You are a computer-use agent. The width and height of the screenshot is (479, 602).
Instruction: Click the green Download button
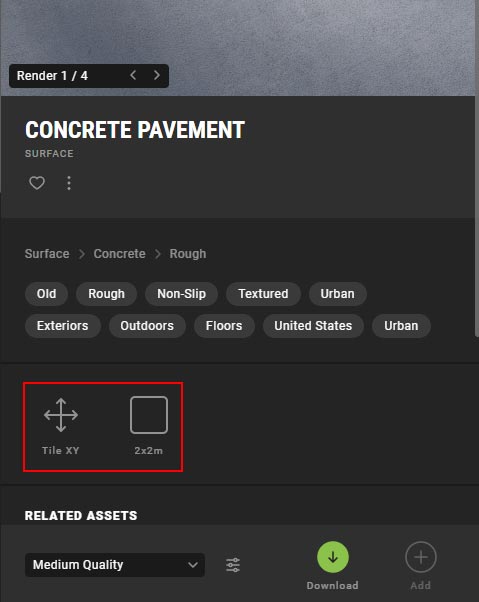point(333,557)
